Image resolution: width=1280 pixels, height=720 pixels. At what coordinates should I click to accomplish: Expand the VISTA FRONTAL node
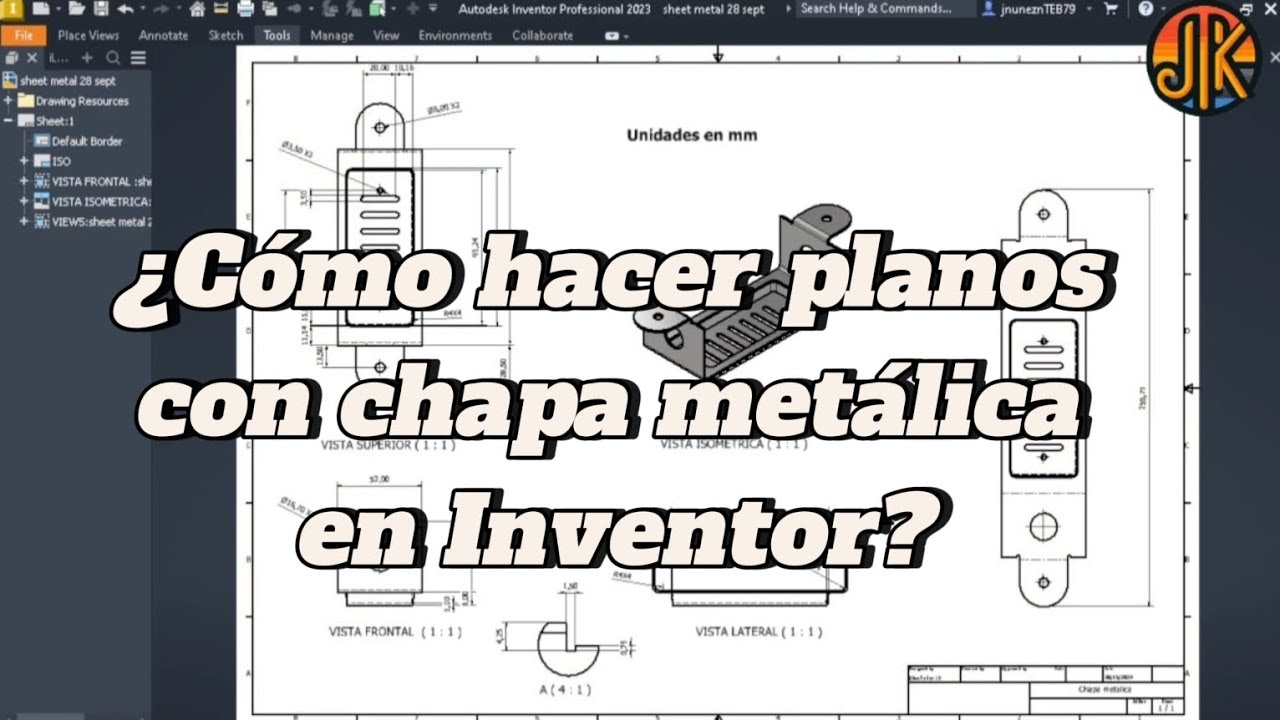(25, 181)
